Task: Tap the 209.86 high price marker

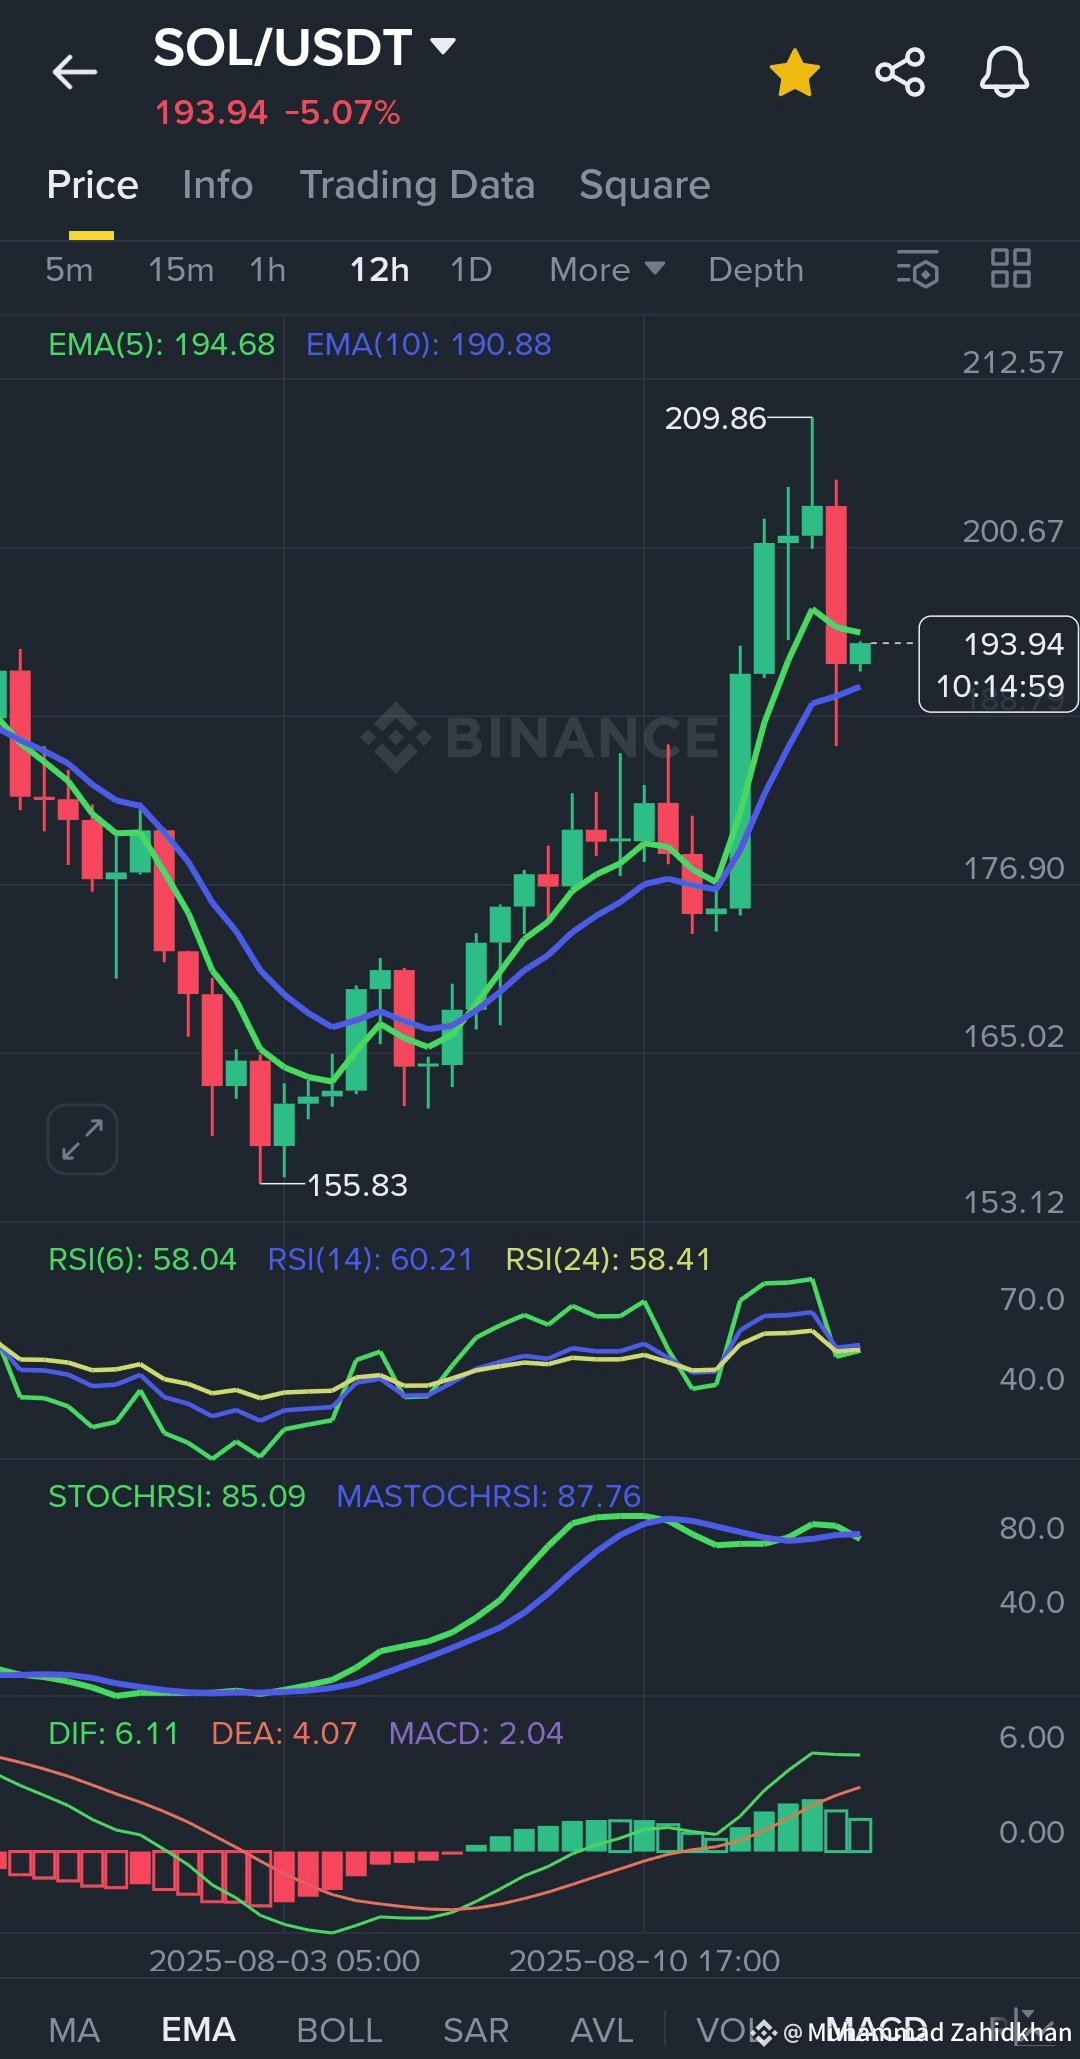Action: 715,418
